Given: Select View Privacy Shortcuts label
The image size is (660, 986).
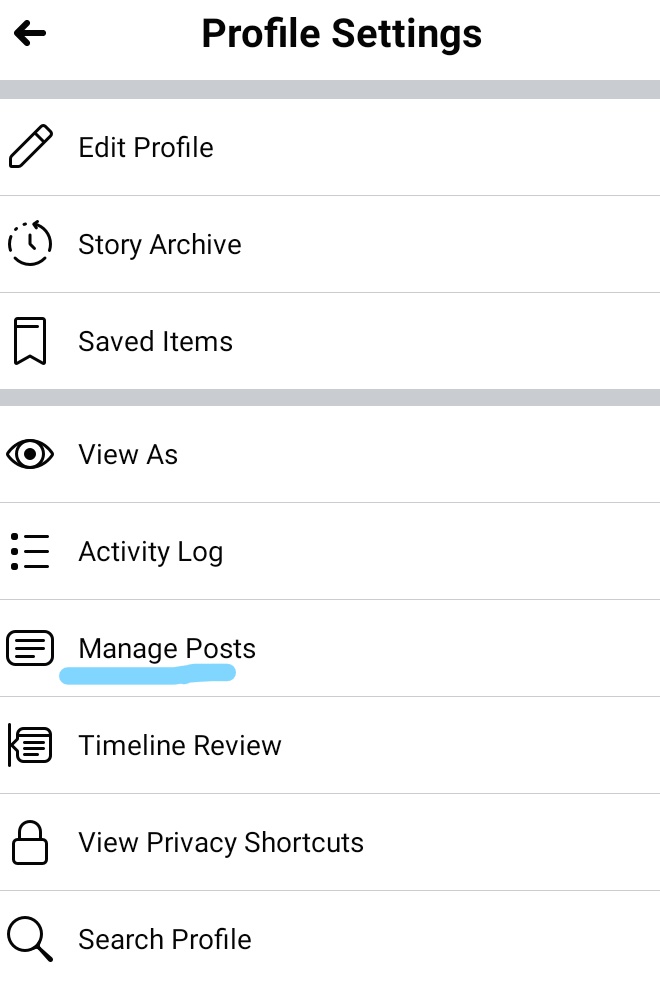Looking at the screenshot, I should 221,843.
